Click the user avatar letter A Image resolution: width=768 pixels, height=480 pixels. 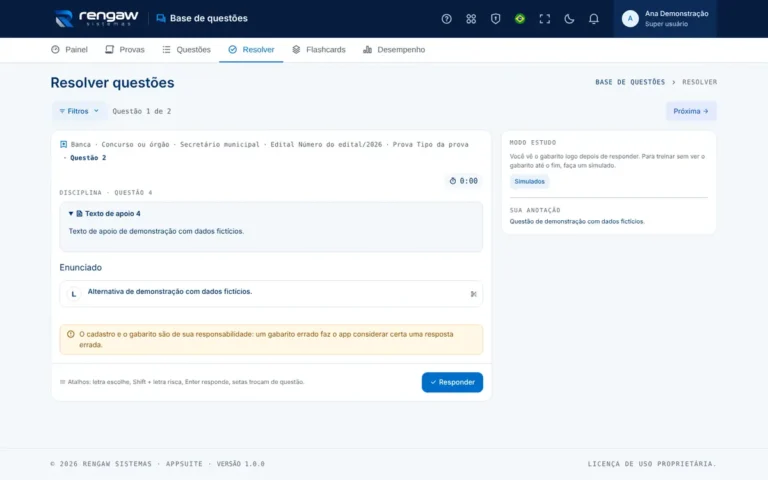630,19
